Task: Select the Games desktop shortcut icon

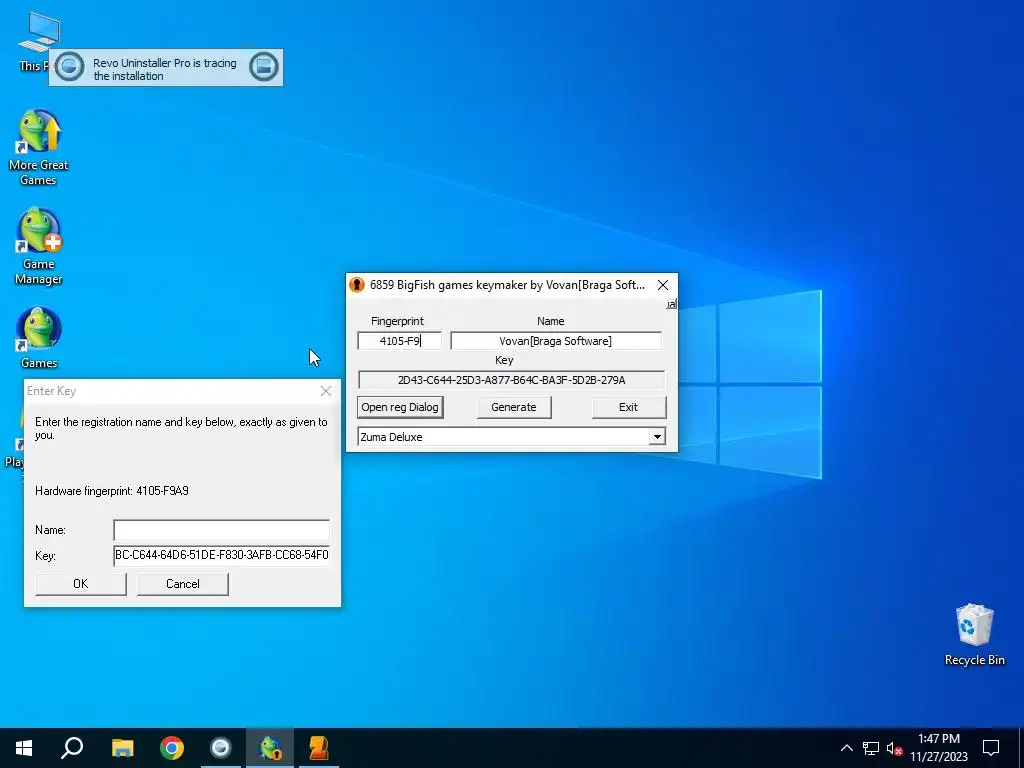Action: pos(39,338)
